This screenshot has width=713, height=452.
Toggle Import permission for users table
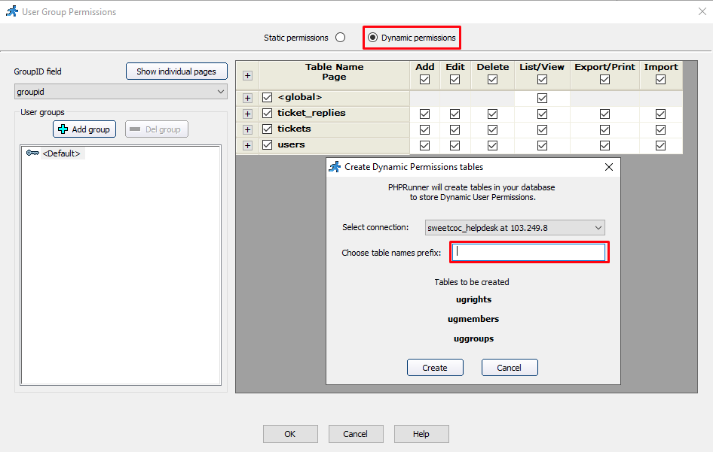click(x=660, y=145)
